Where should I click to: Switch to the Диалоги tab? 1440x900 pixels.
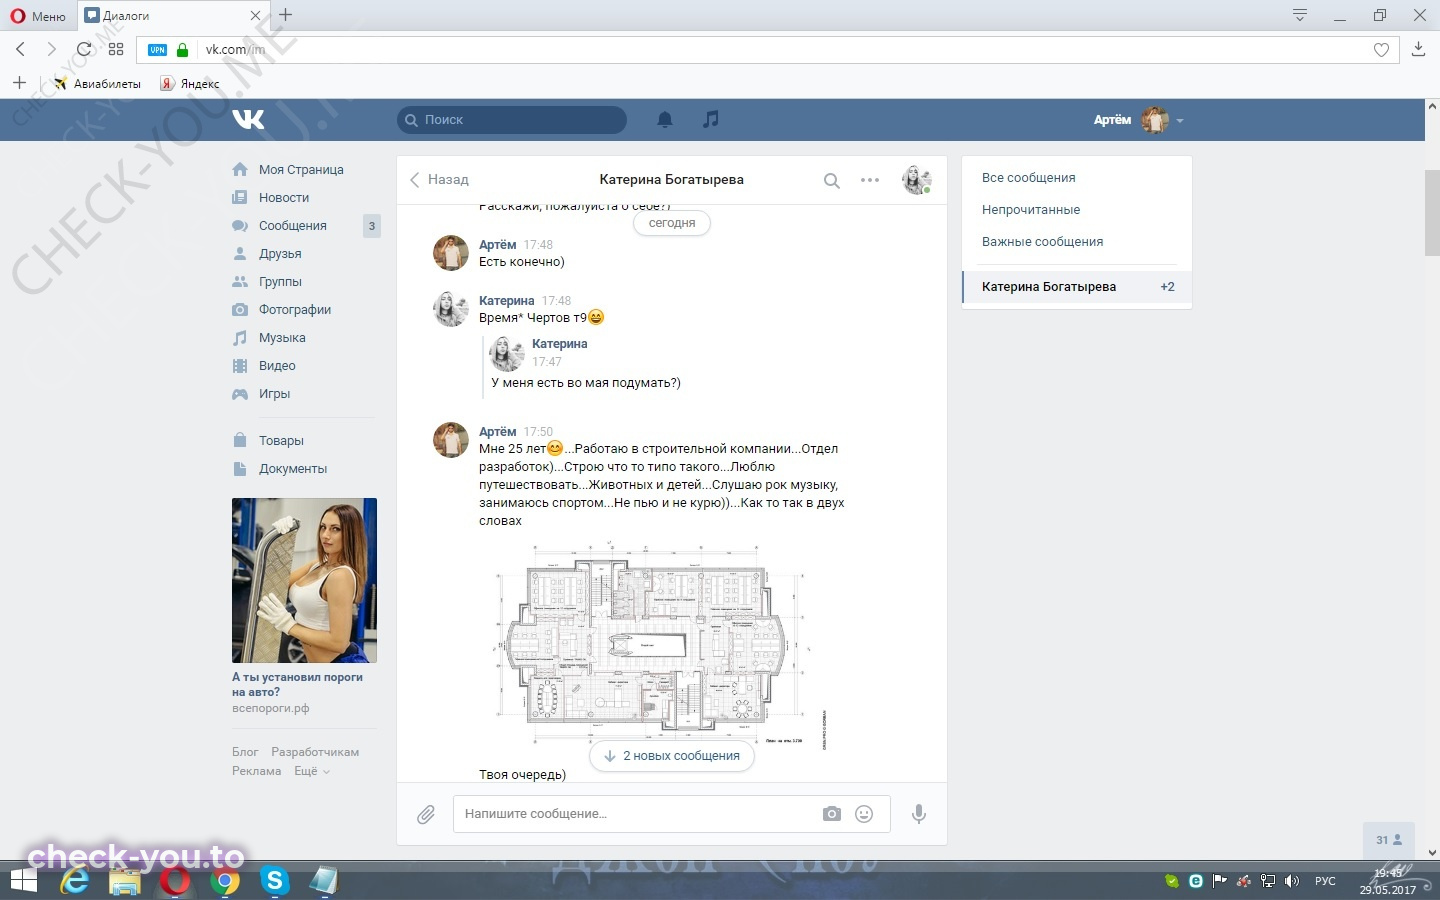pos(172,16)
